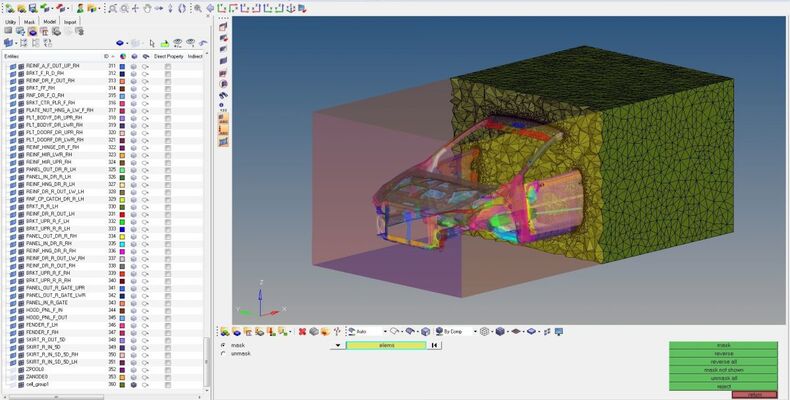Click the person user profile icon
Screen dimensions: 790x400
(x=79, y=8)
